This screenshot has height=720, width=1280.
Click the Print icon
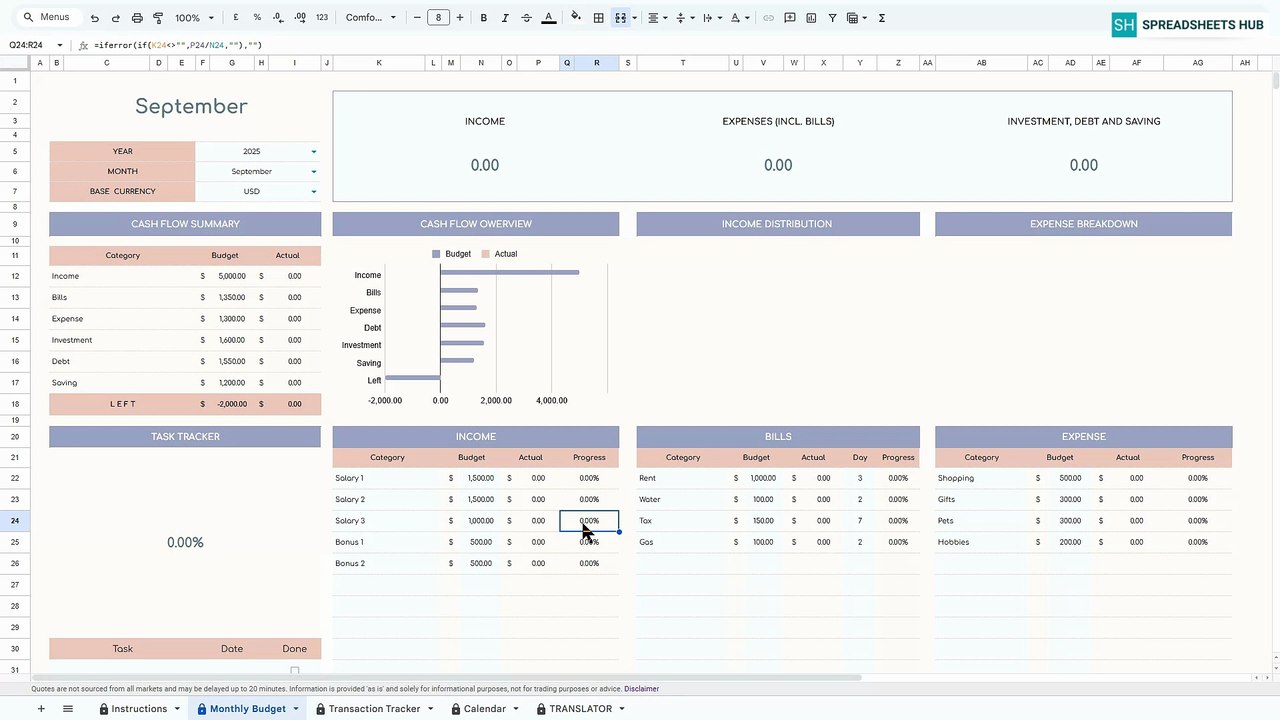137,18
